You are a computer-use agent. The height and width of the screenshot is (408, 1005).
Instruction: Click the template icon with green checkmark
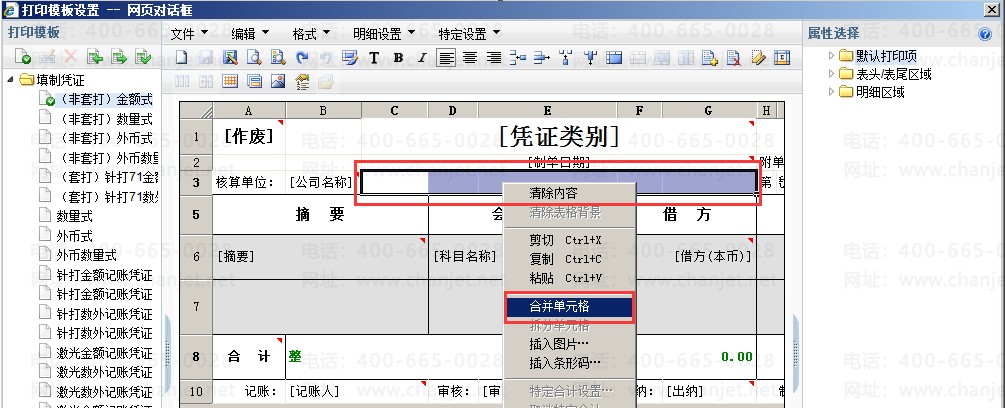[x=144, y=57]
